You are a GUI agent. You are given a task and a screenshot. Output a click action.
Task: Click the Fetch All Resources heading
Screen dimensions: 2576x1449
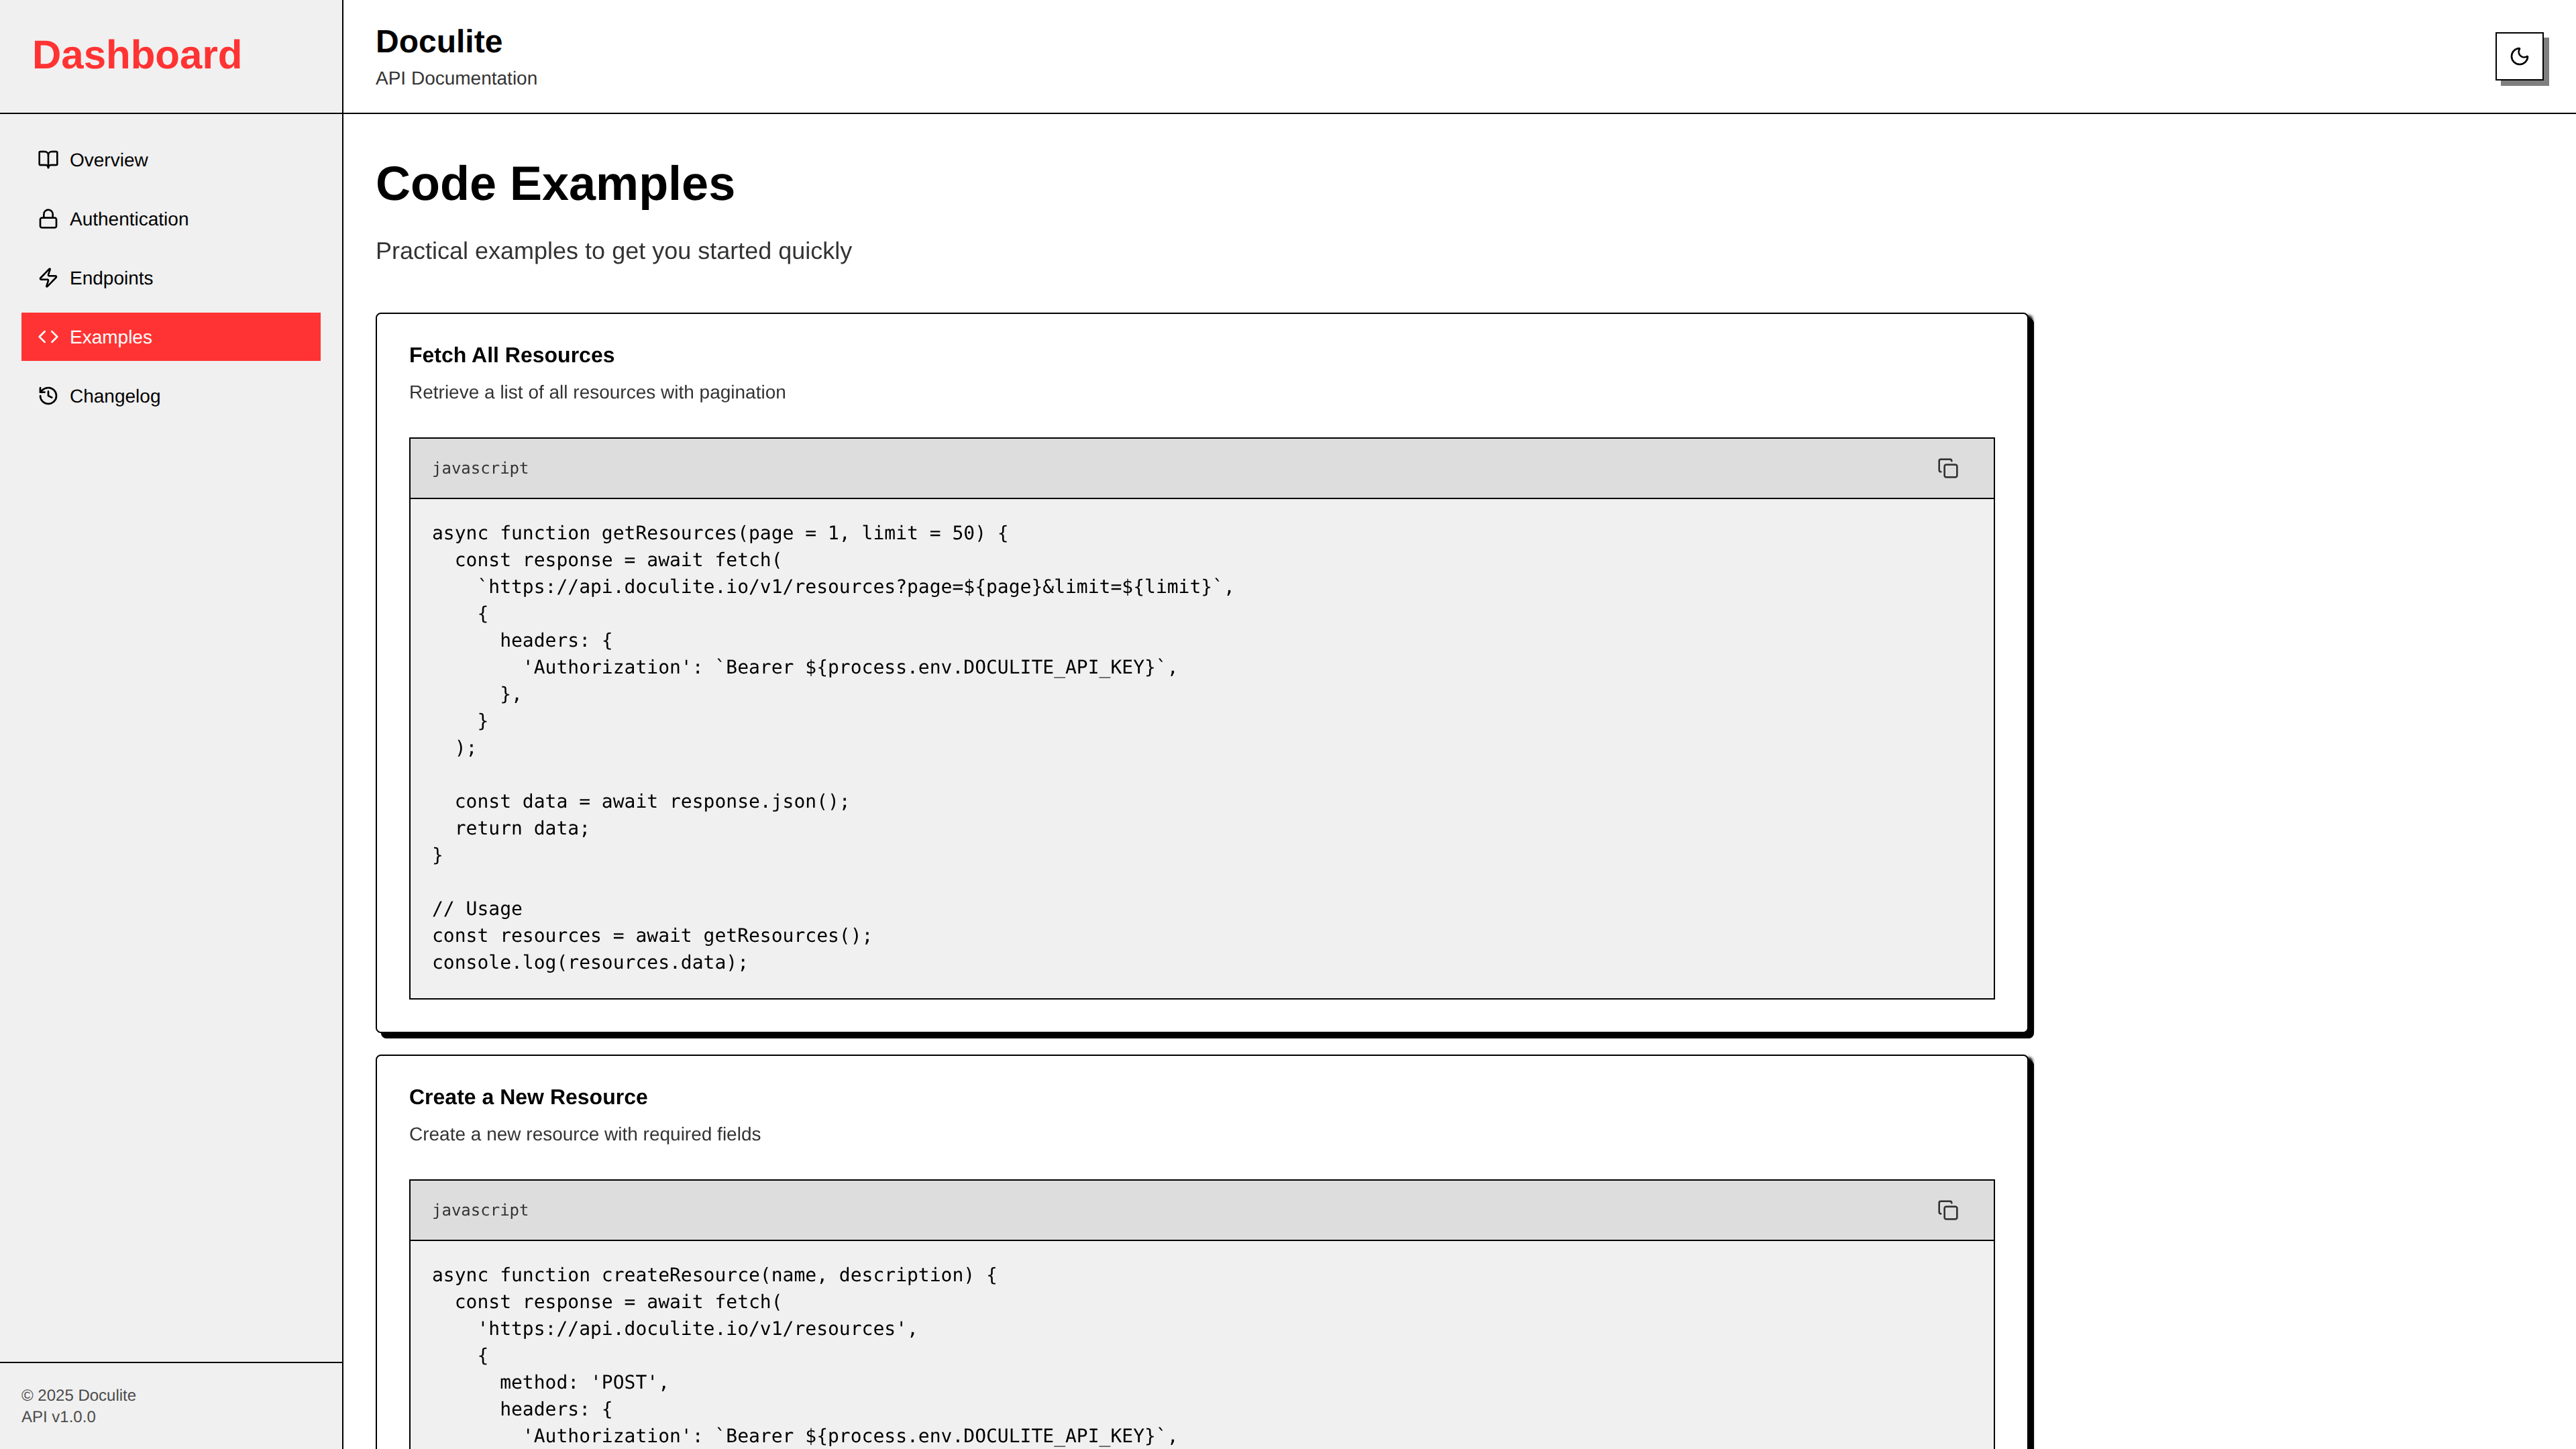[x=511, y=355]
